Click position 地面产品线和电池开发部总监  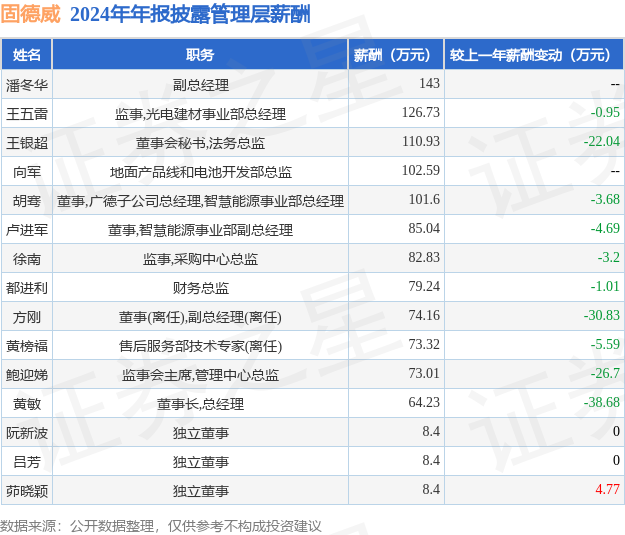[200, 172]
